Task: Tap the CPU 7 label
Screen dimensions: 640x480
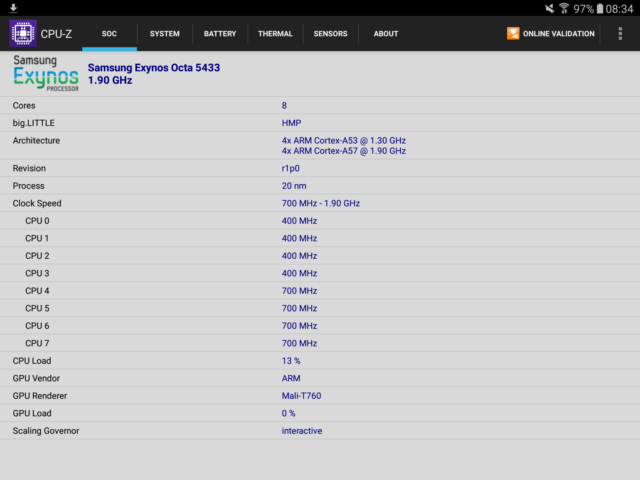Action: pyautogui.click(x=37, y=343)
